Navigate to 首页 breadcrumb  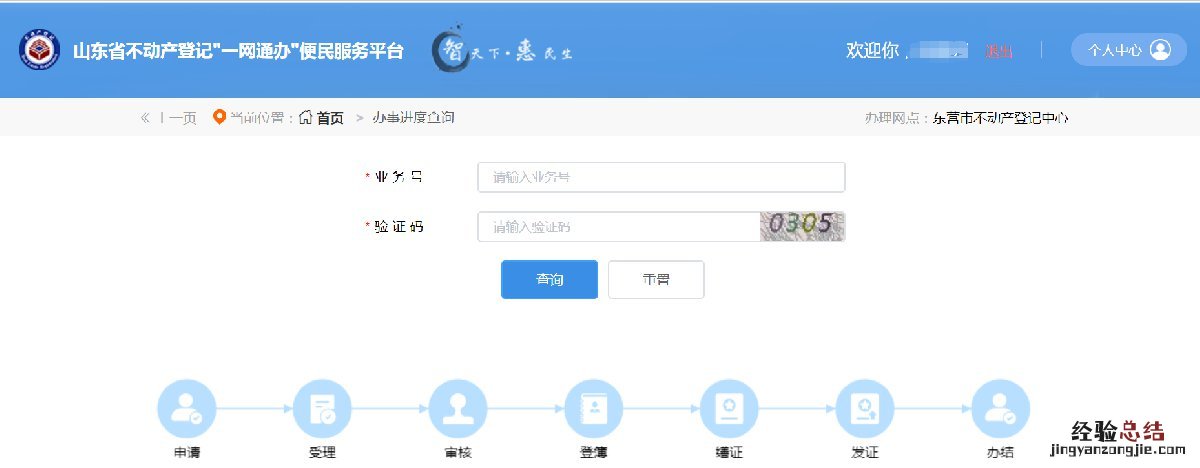tap(330, 118)
